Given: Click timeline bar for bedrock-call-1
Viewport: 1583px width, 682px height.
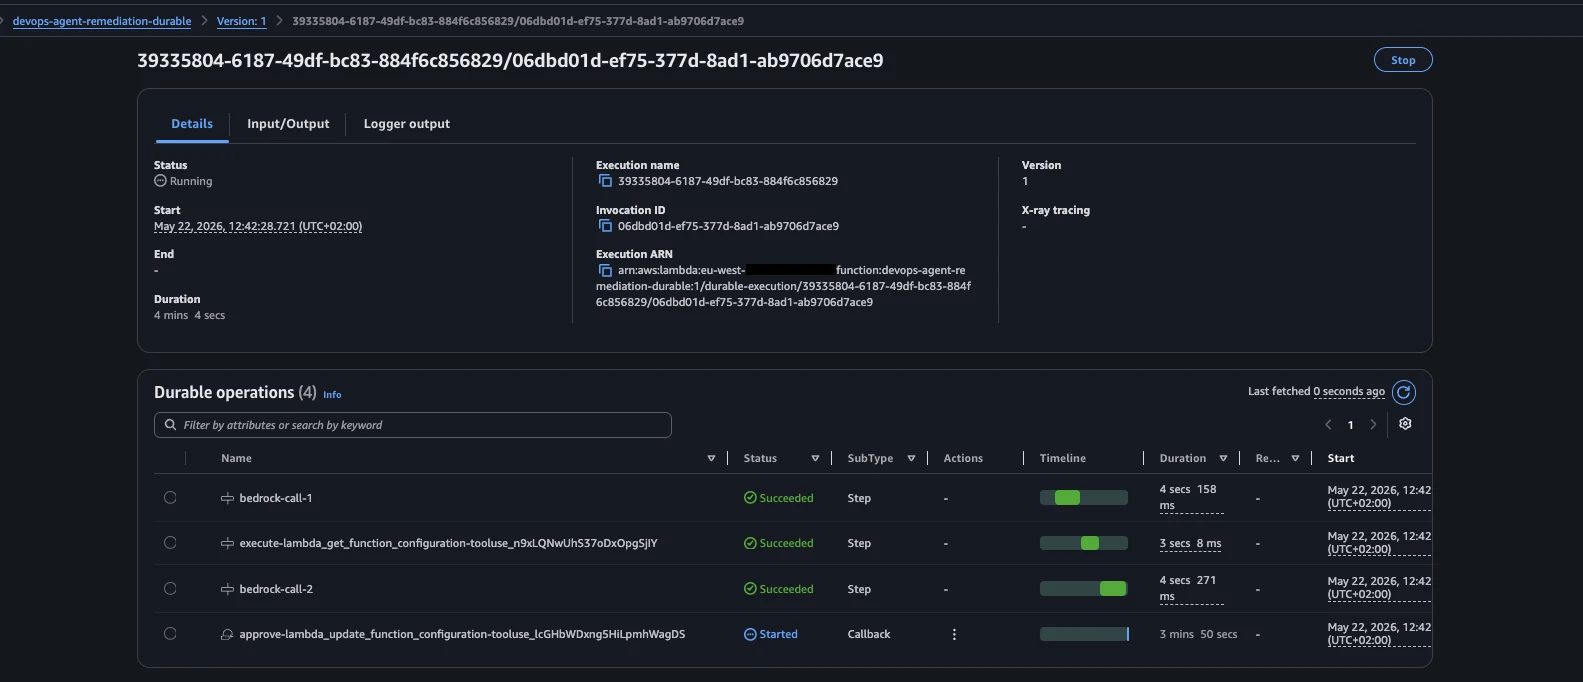Looking at the screenshot, I should pos(1084,498).
